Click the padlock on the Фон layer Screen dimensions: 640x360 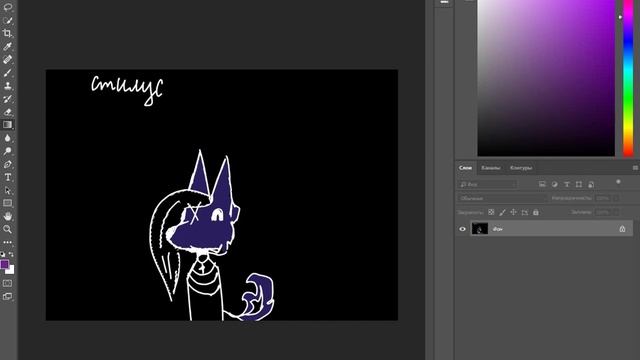pos(622,229)
